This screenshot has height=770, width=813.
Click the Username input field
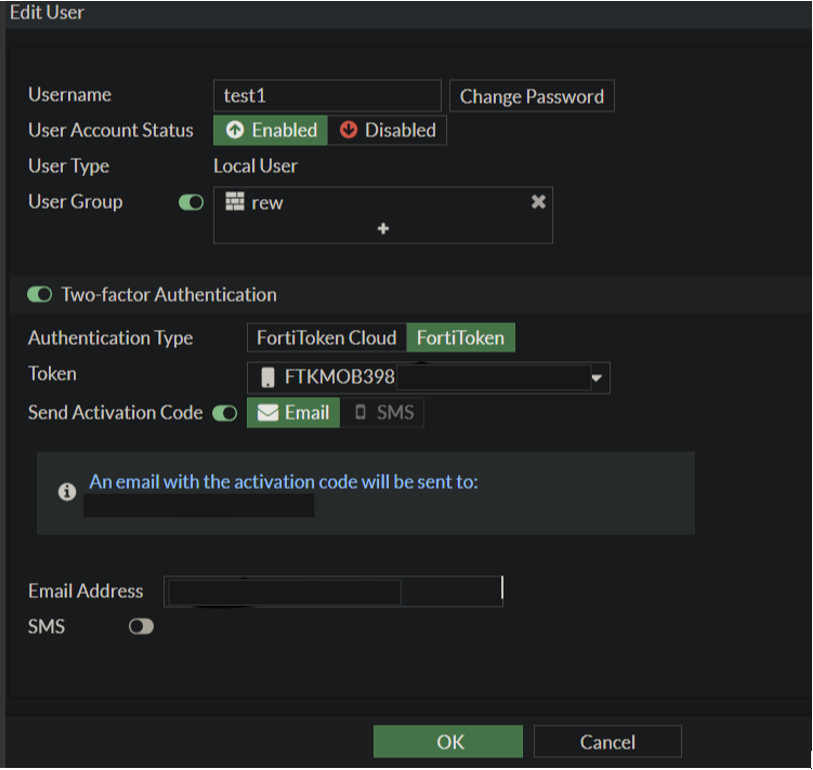point(327,96)
